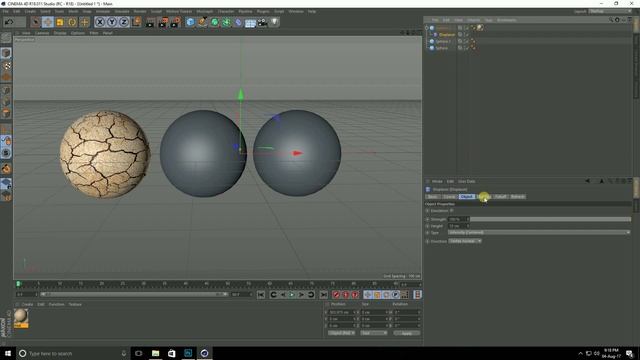The width and height of the screenshot is (640, 360).
Task: Toggle the X axis lock
Action: point(100,22)
